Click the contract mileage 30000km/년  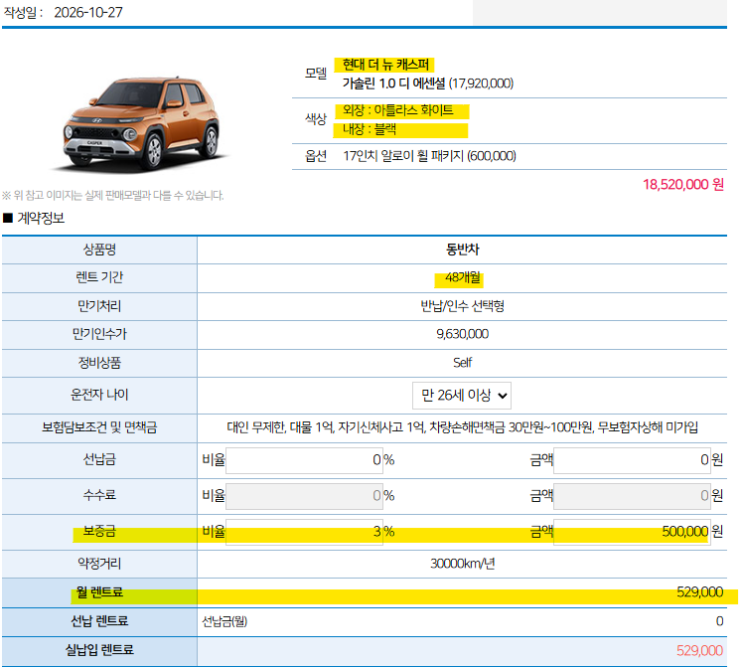pyautogui.click(x=462, y=564)
